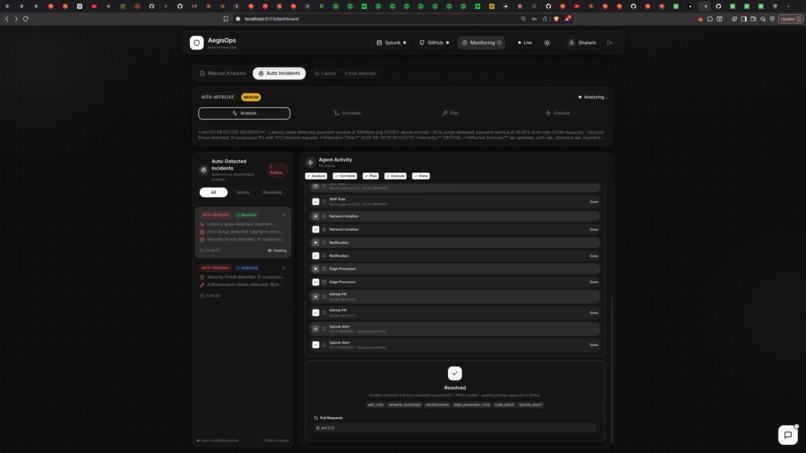Viewport: 806px width, 453px height.
Task: Click checkbox on Network Isolation Done row
Action: point(316,229)
